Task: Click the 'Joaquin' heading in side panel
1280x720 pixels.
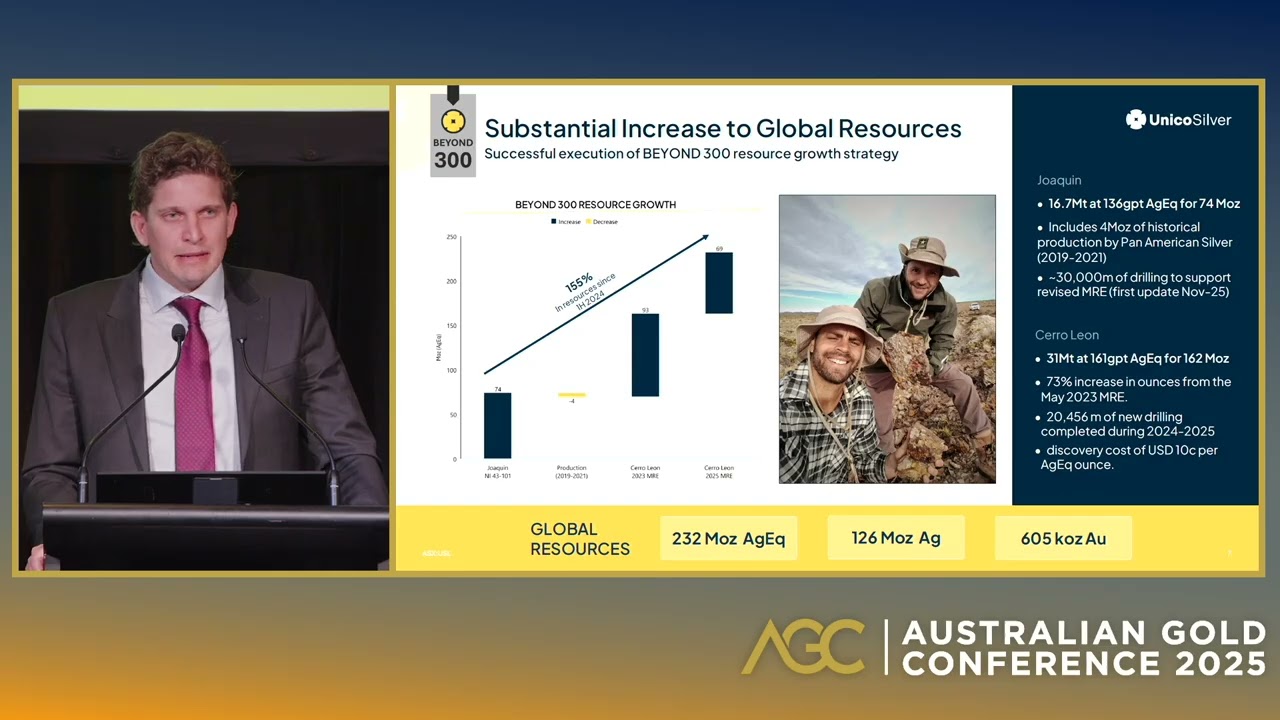Action: coord(1059,181)
